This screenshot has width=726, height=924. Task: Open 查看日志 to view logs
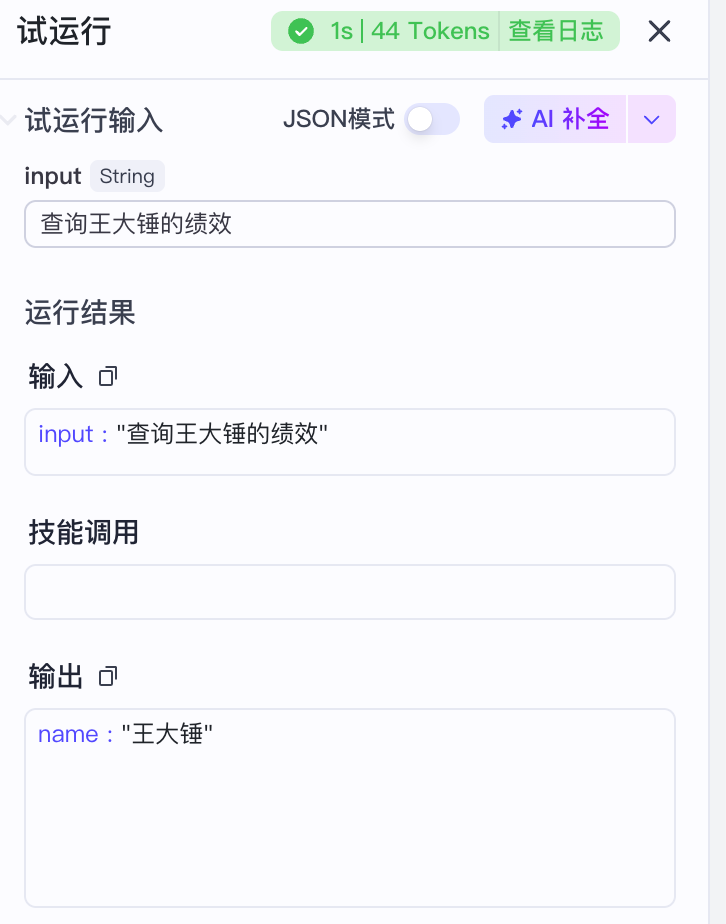pos(556,32)
